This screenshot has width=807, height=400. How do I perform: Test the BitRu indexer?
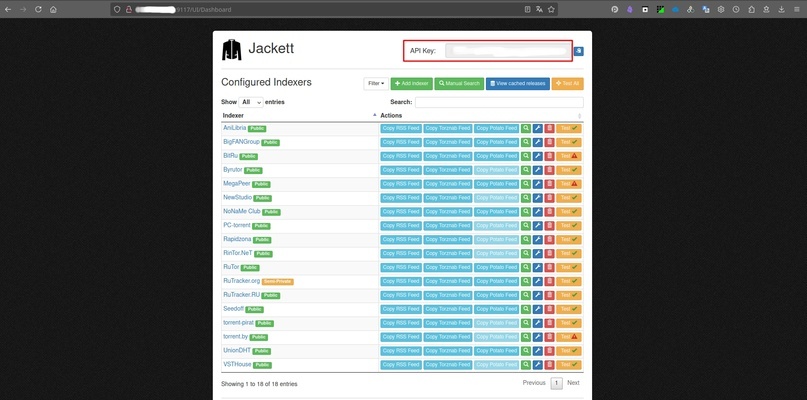pos(569,156)
